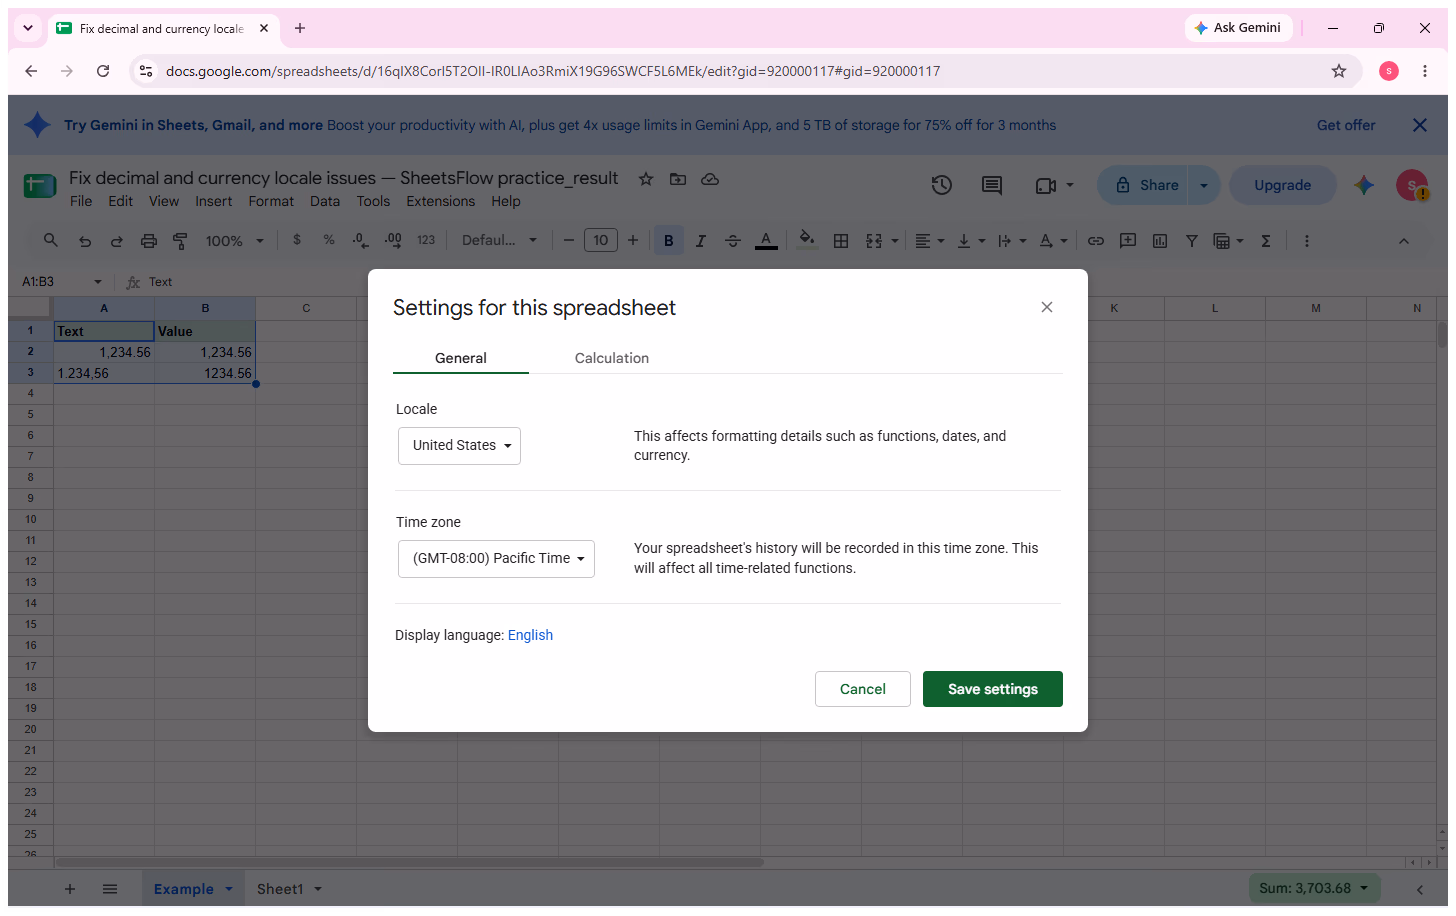Switch to the Calculation tab
Screen dimensions: 1456x916
[x=612, y=358]
